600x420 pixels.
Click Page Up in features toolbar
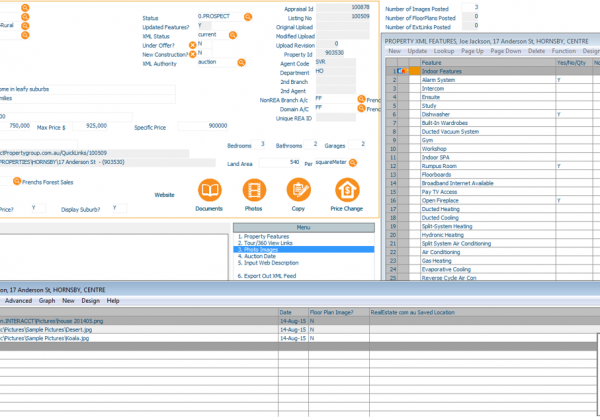click(x=472, y=51)
